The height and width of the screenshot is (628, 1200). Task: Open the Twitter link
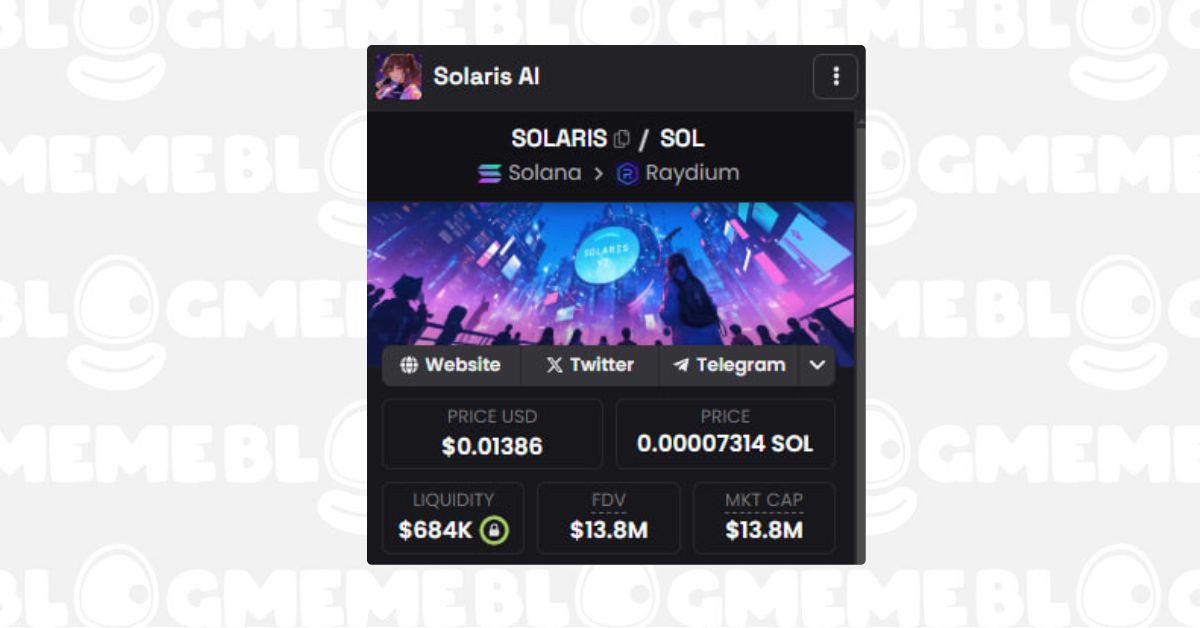click(590, 365)
